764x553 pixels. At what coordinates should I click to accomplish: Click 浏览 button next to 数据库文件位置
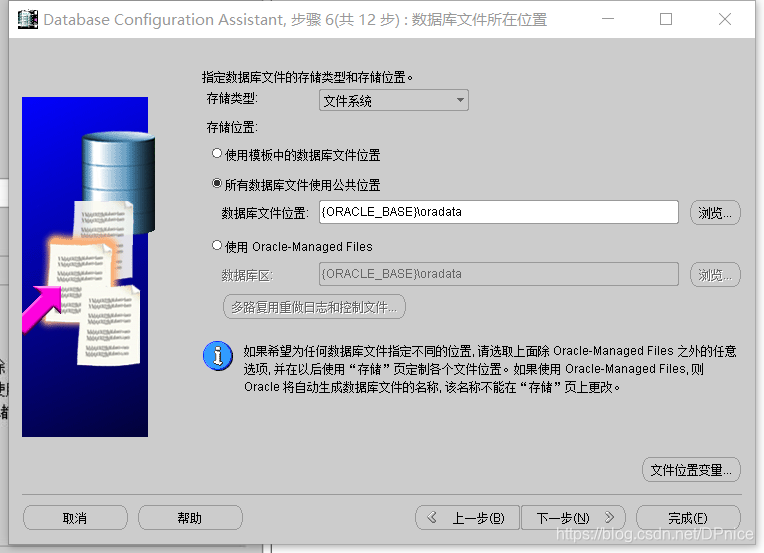[715, 213]
